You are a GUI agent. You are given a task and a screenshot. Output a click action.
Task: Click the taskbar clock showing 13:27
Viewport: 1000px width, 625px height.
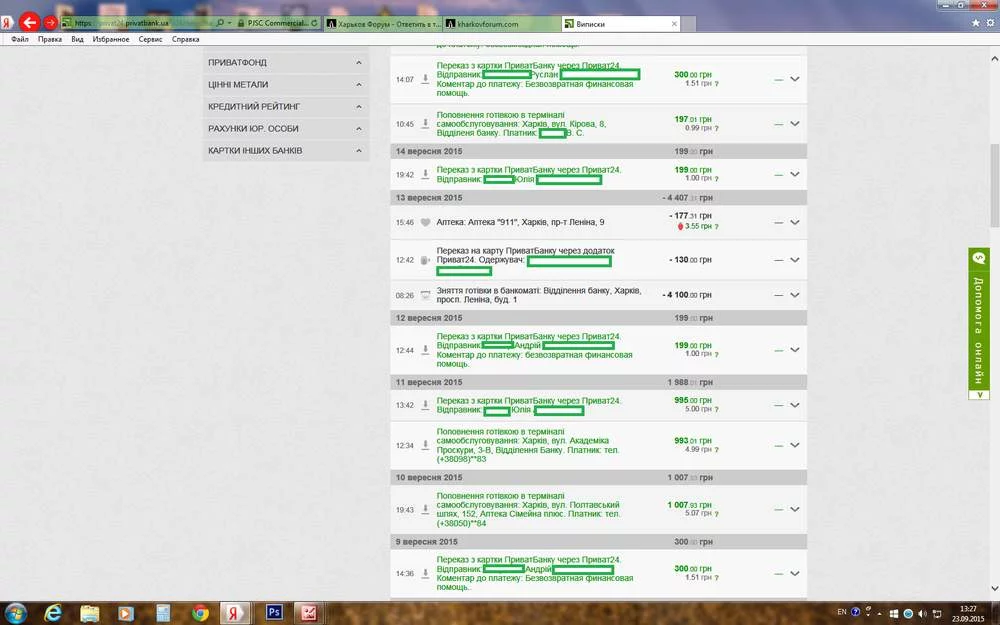pos(968,614)
